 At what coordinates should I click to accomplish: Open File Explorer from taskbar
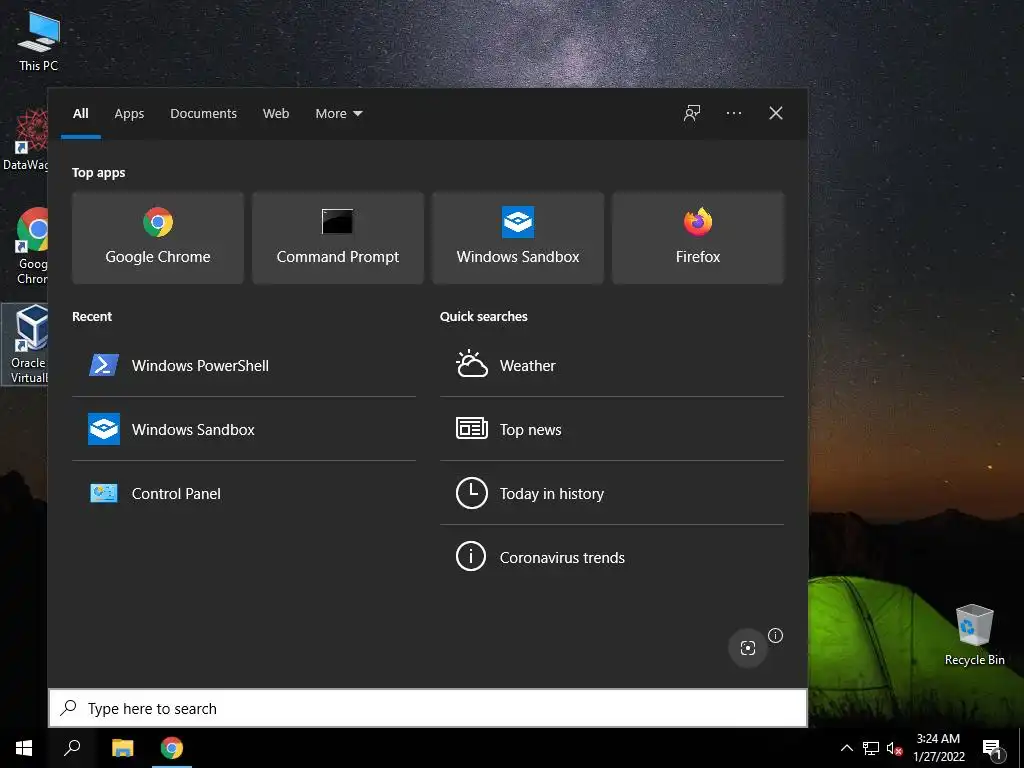click(x=123, y=748)
